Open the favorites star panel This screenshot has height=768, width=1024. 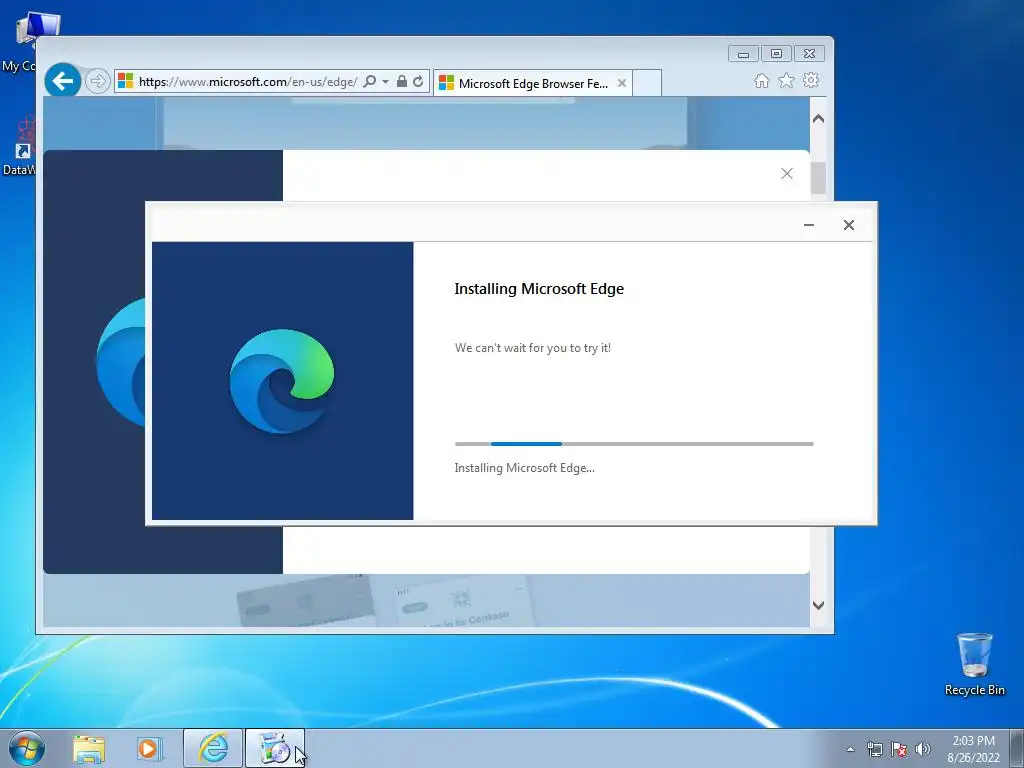coord(786,80)
